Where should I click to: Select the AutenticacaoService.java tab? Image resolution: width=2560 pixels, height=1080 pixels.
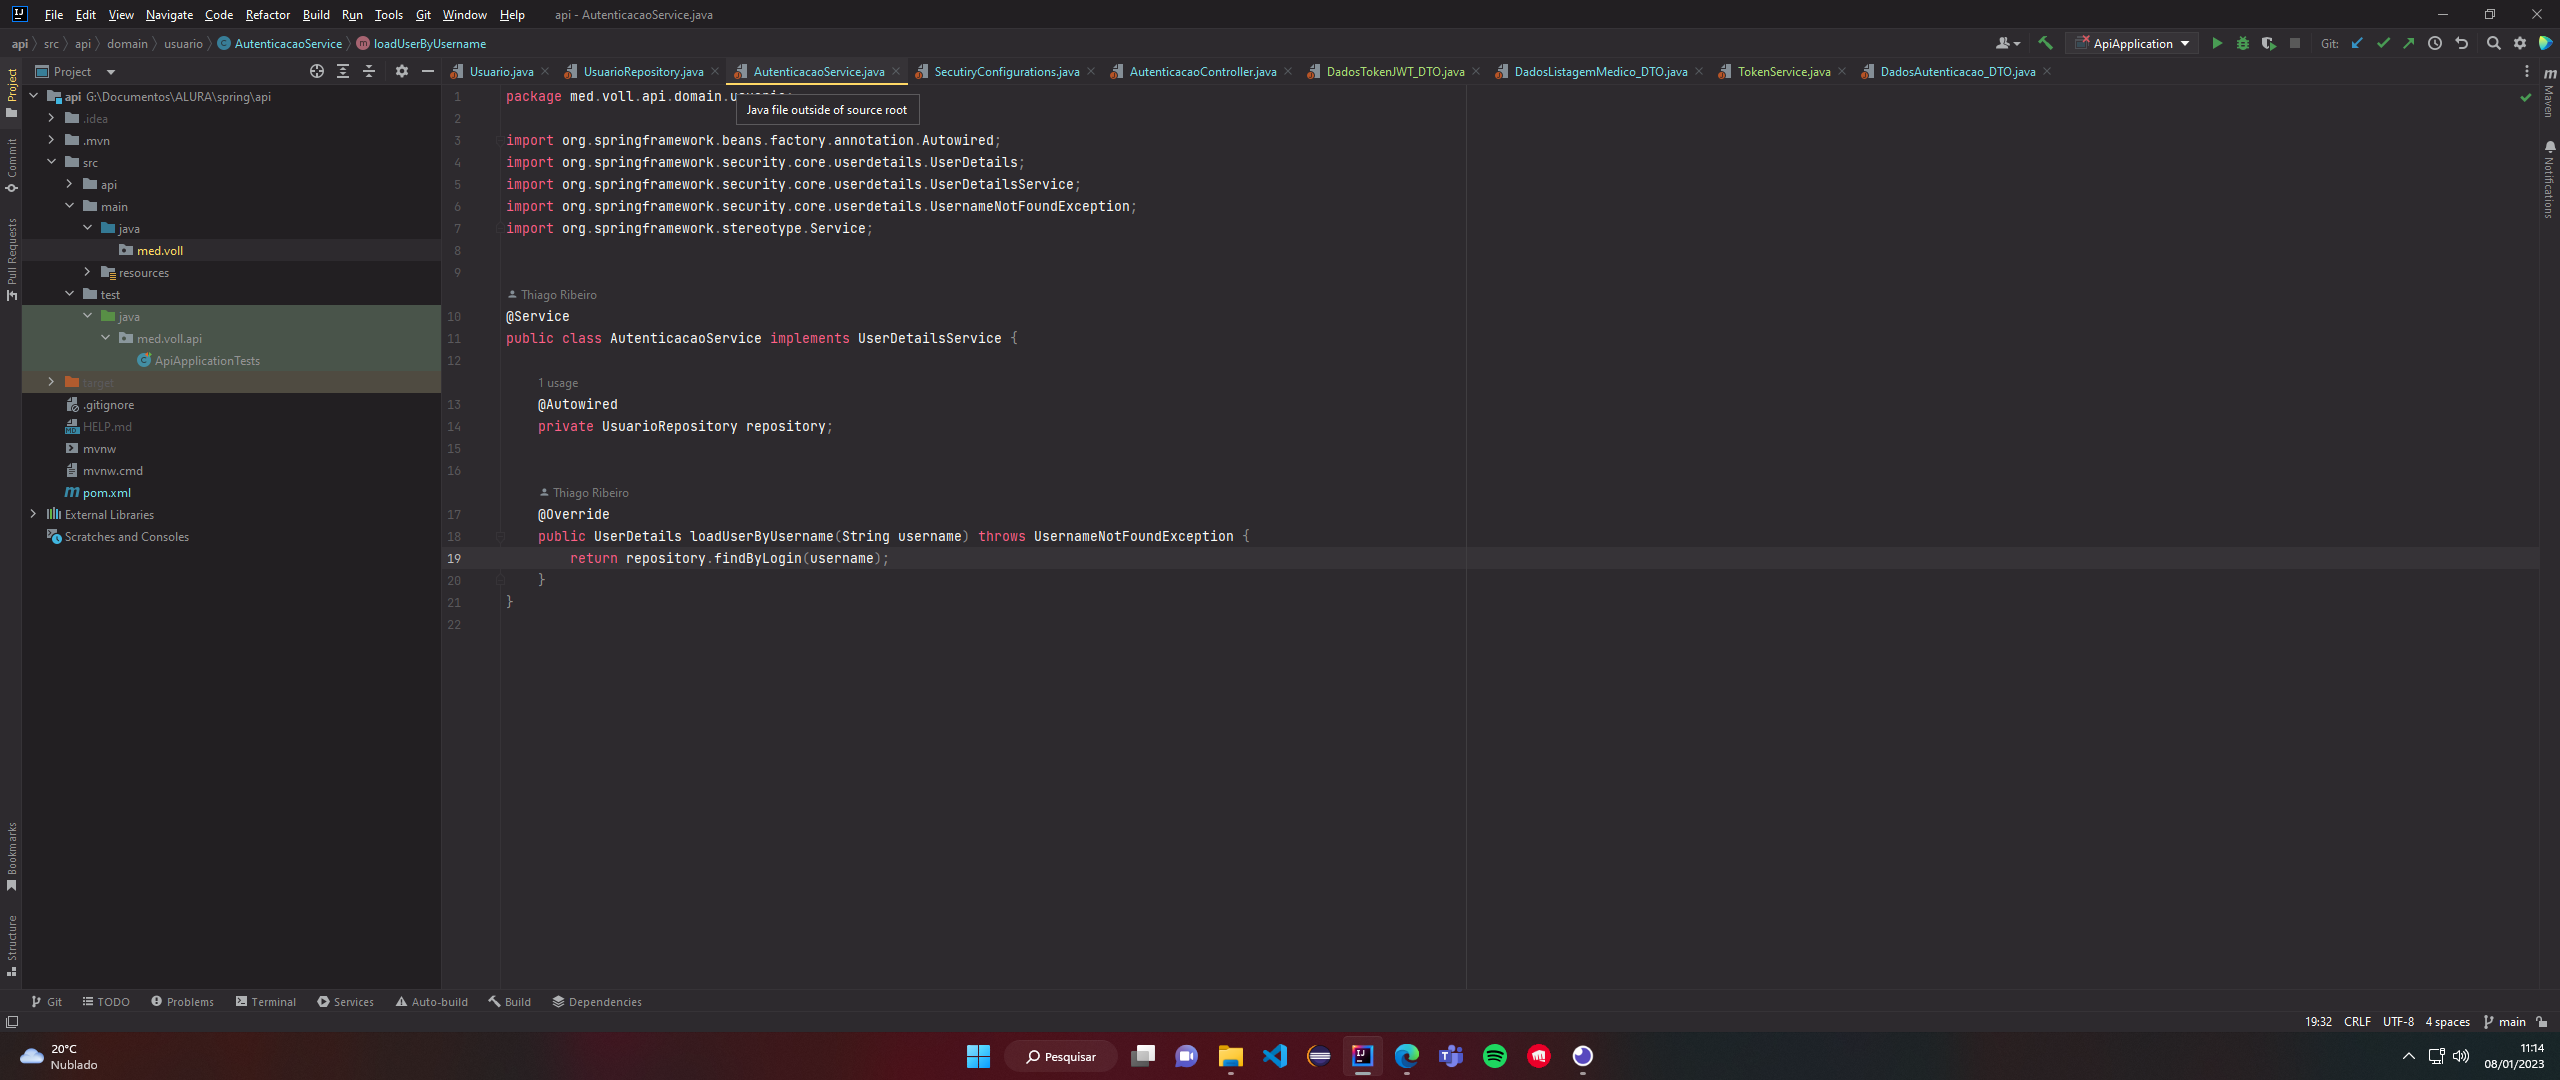816,72
